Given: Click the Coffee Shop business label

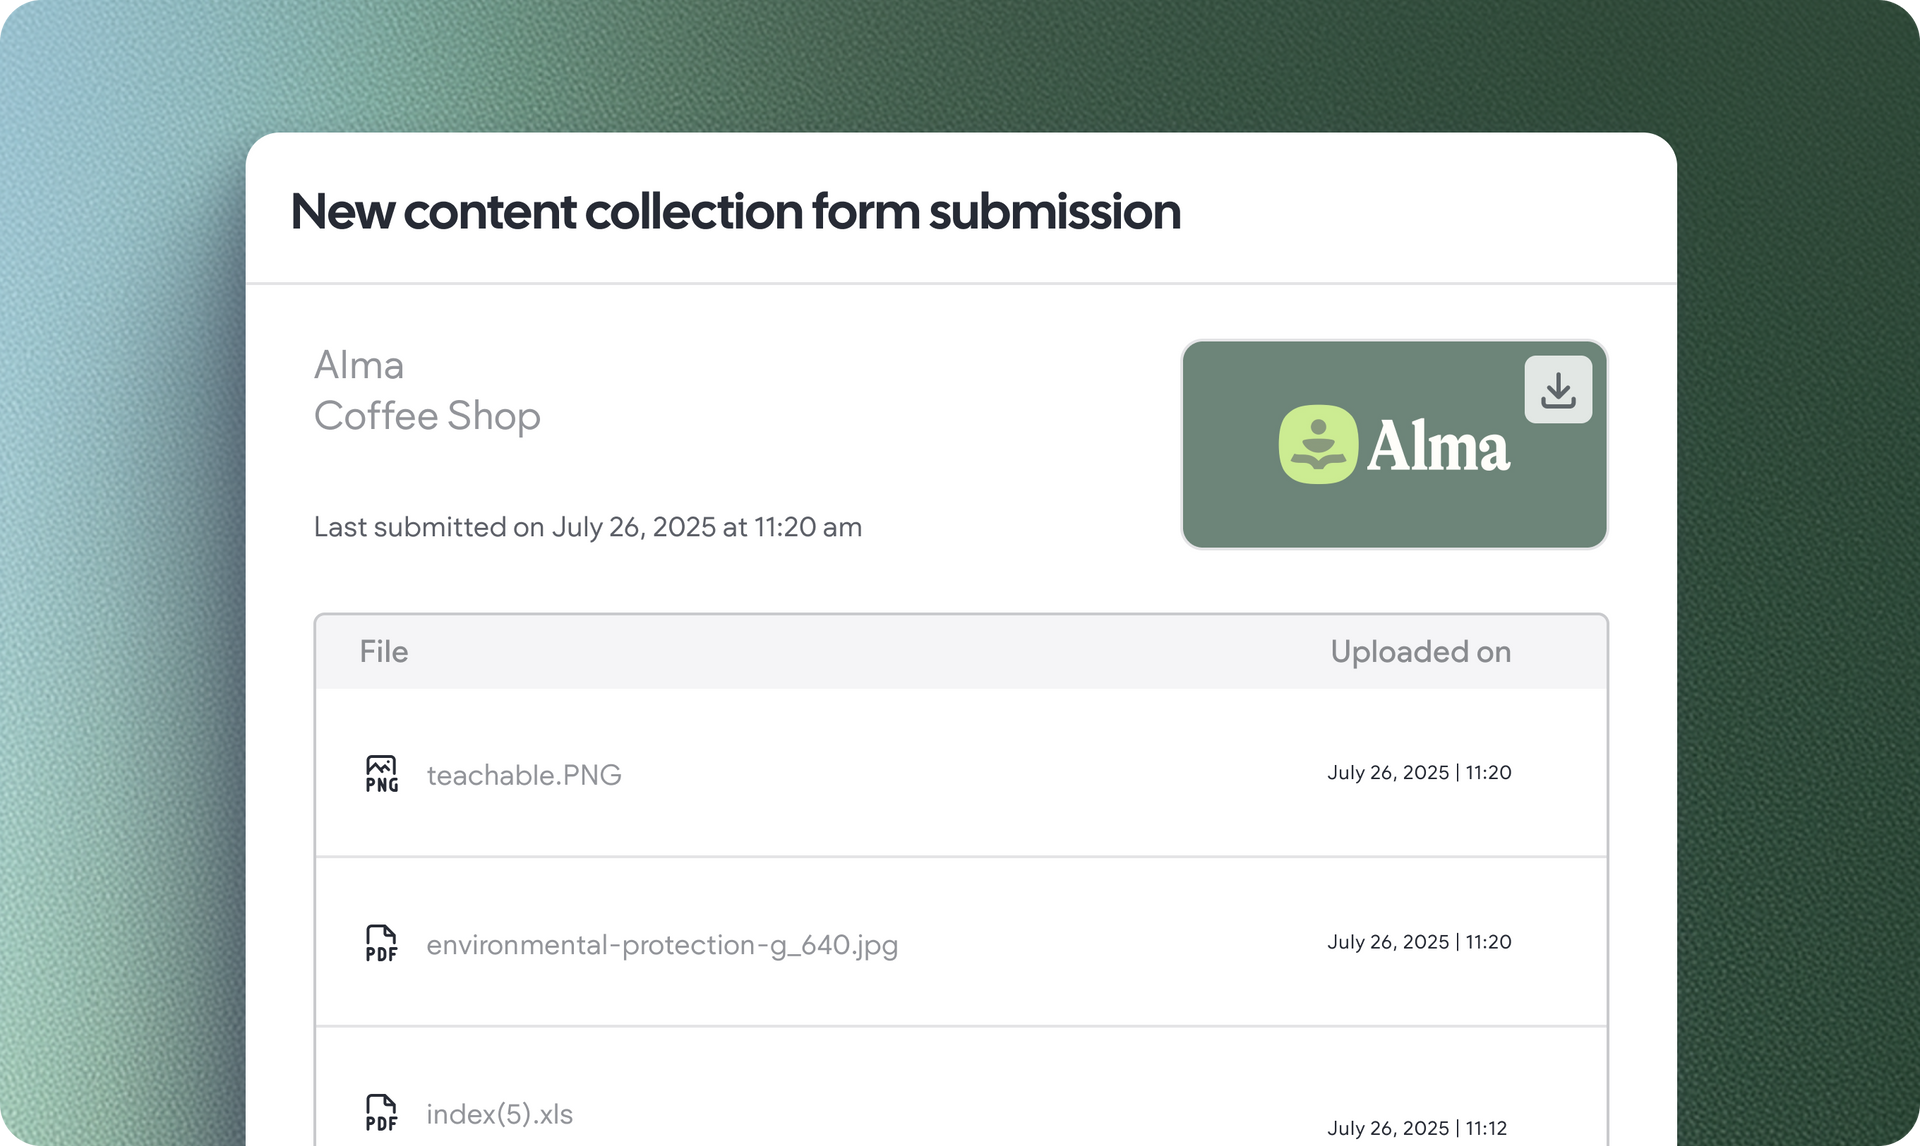Looking at the screenshot, I should [427, 416].
